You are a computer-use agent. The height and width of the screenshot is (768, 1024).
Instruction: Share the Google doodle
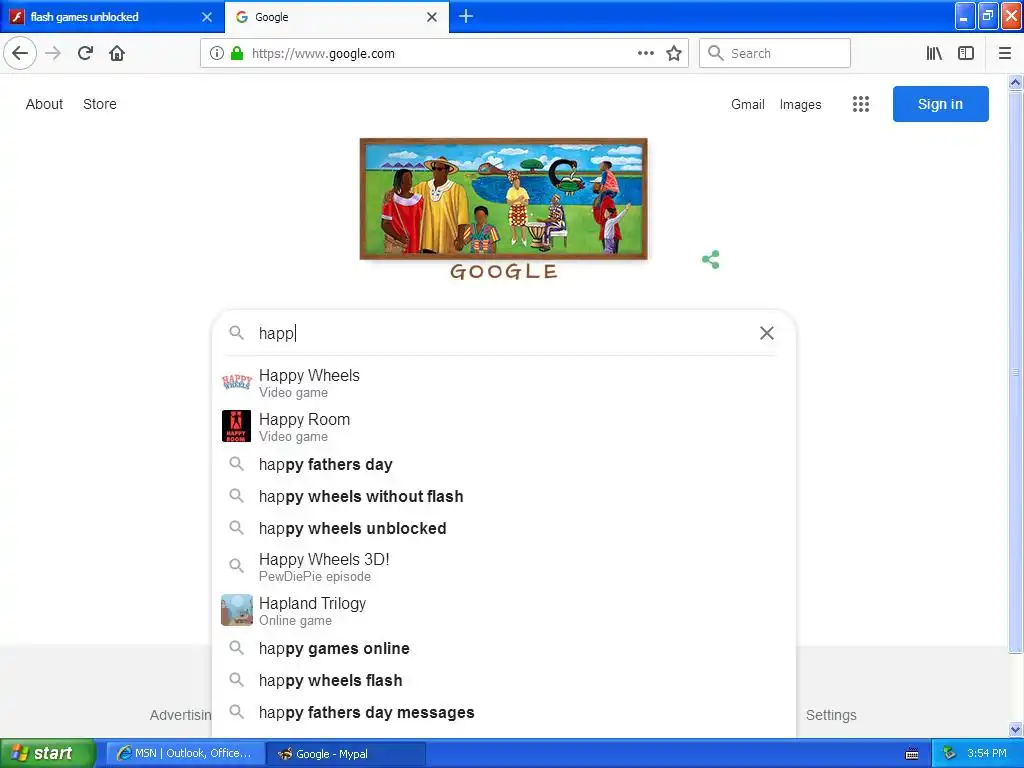[x=711, y=259]
